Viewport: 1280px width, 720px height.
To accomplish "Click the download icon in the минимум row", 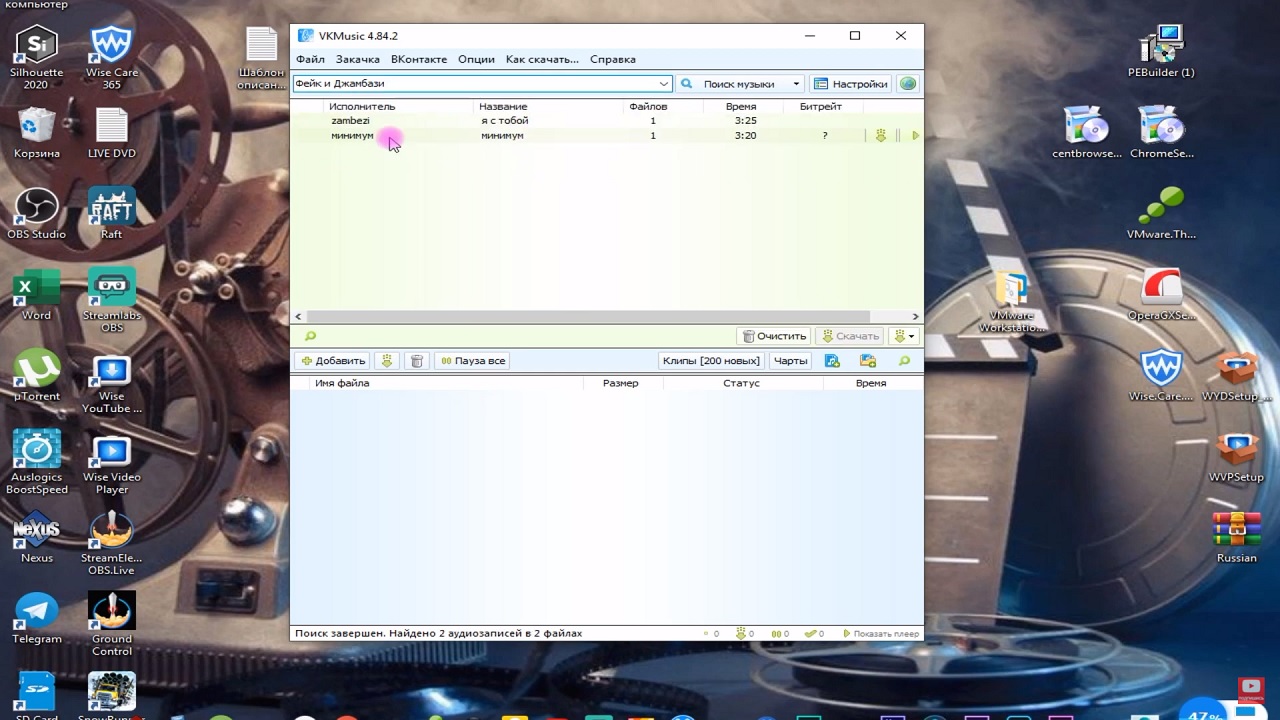I will pos(880,136).
